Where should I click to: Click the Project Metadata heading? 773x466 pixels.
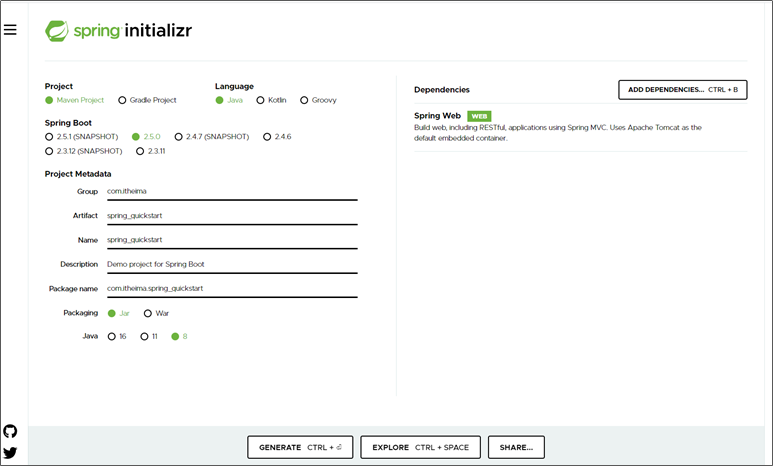click(78, 174)
